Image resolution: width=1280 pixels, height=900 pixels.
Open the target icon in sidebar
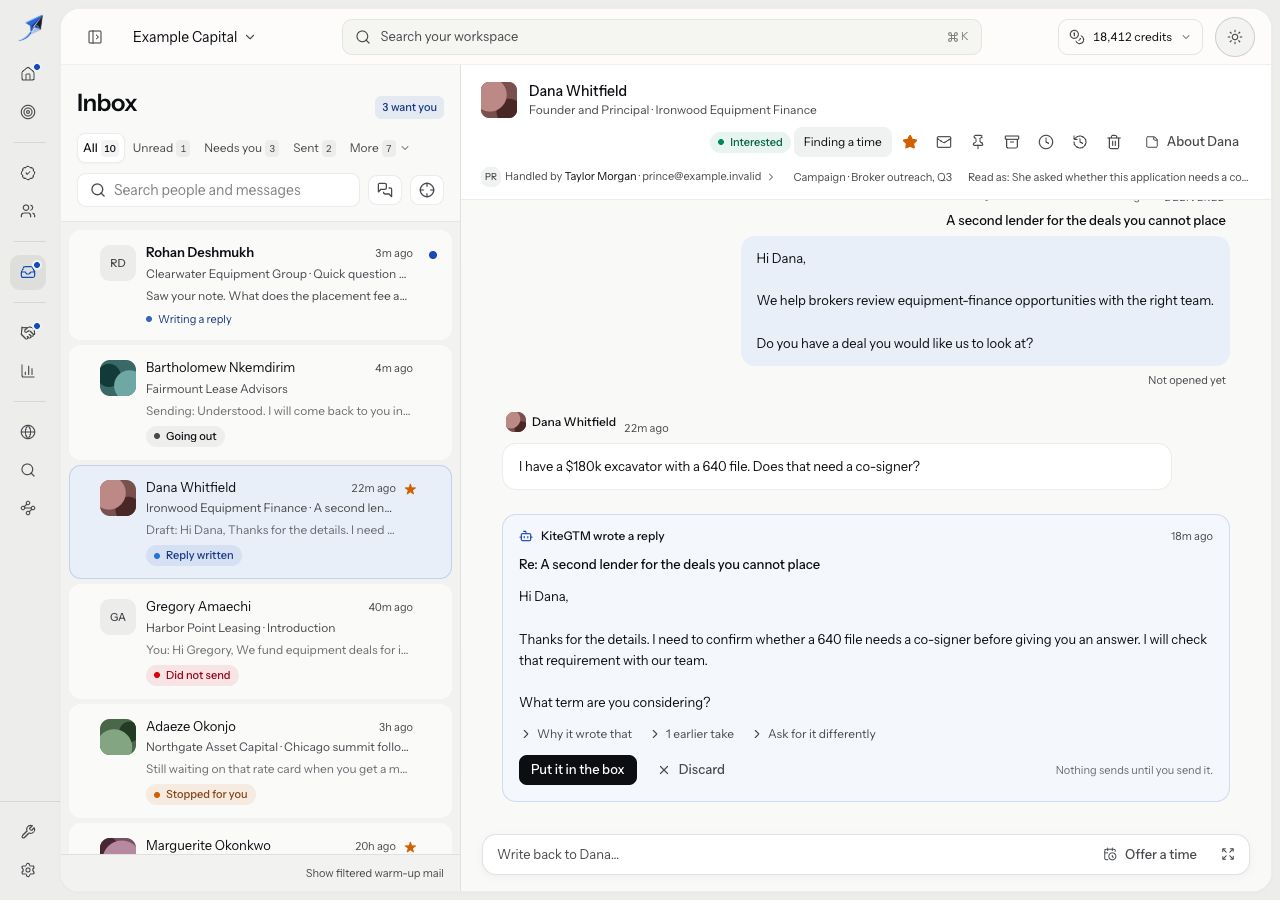[x=28, y=112]
